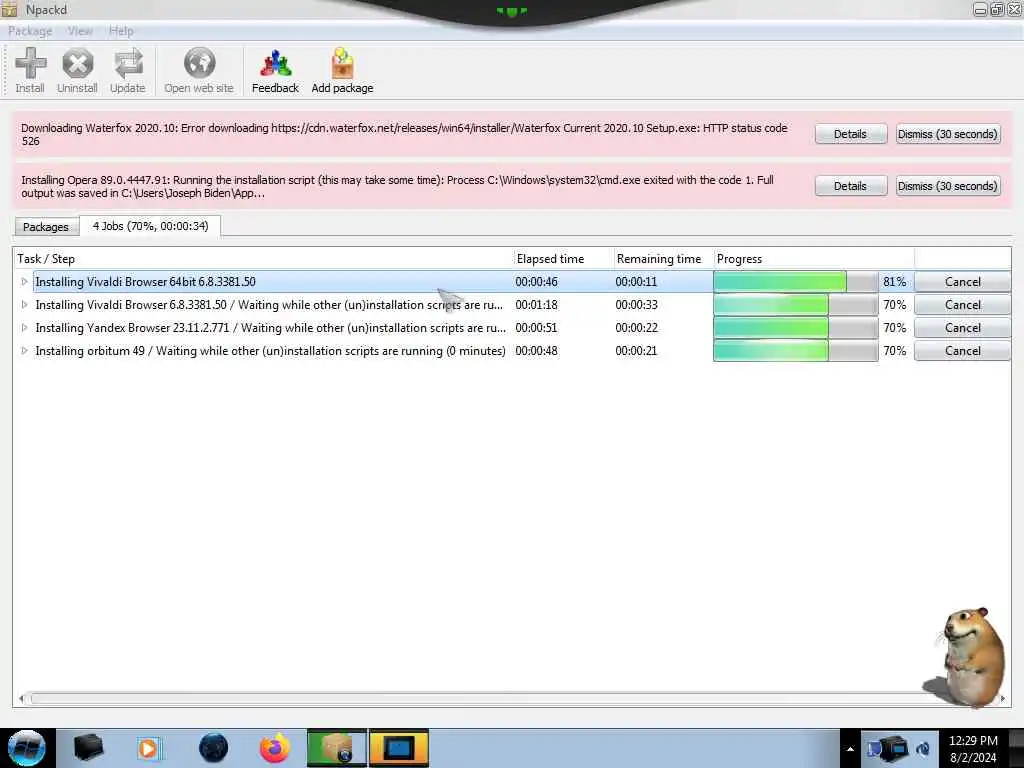Cancel the orbitum 49 installation job
Viewport: 1024px width, 768px height.
click(x=963, y=351)
